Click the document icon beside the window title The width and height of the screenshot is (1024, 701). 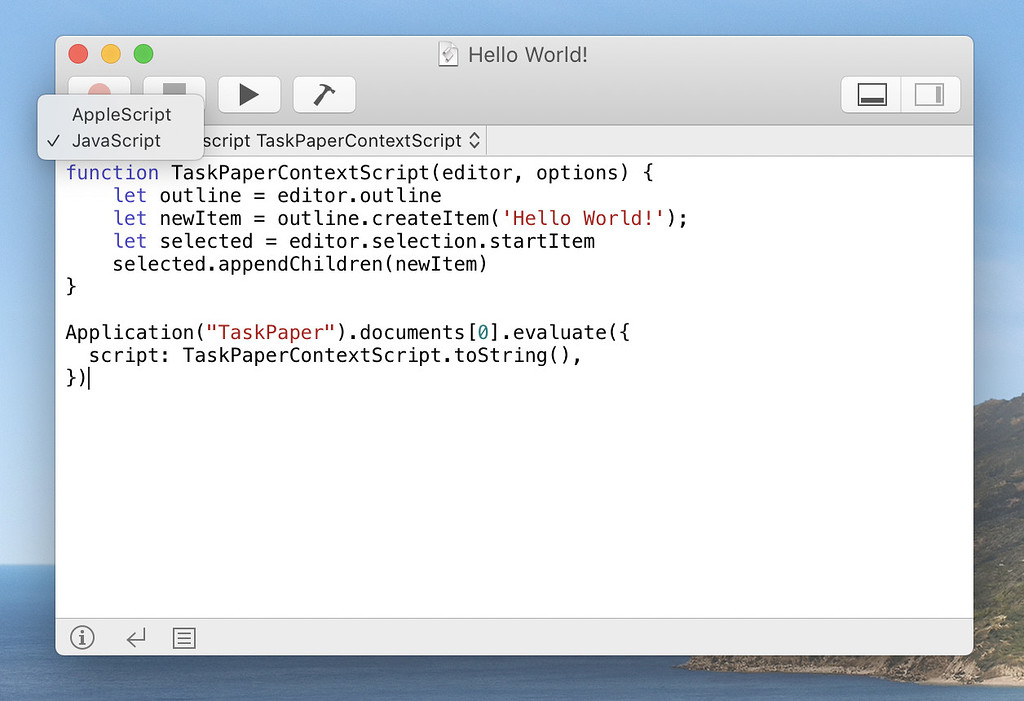click(449, 55)
